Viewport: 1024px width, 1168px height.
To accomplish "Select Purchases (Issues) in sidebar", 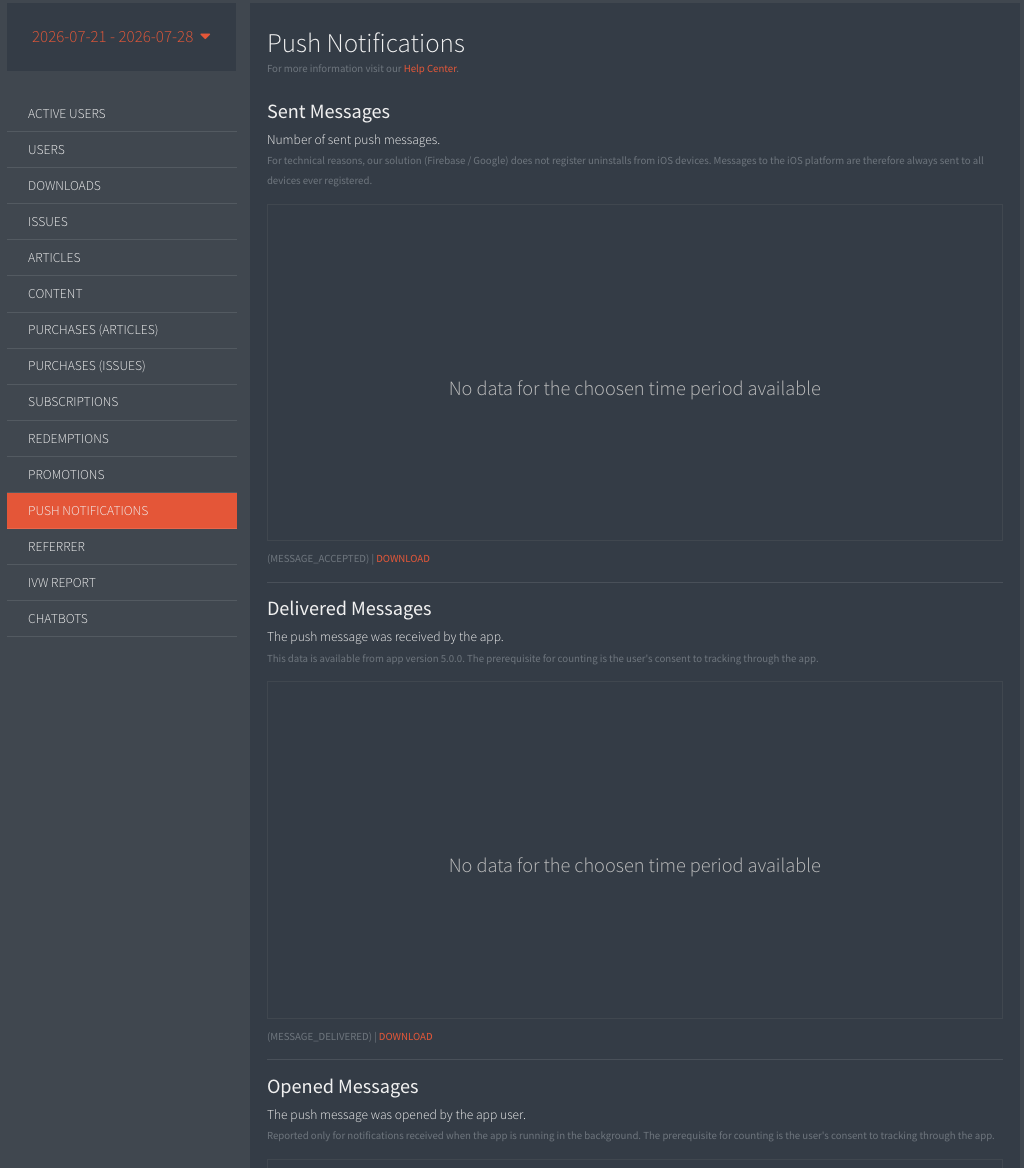I will click(x=122, y=366).
